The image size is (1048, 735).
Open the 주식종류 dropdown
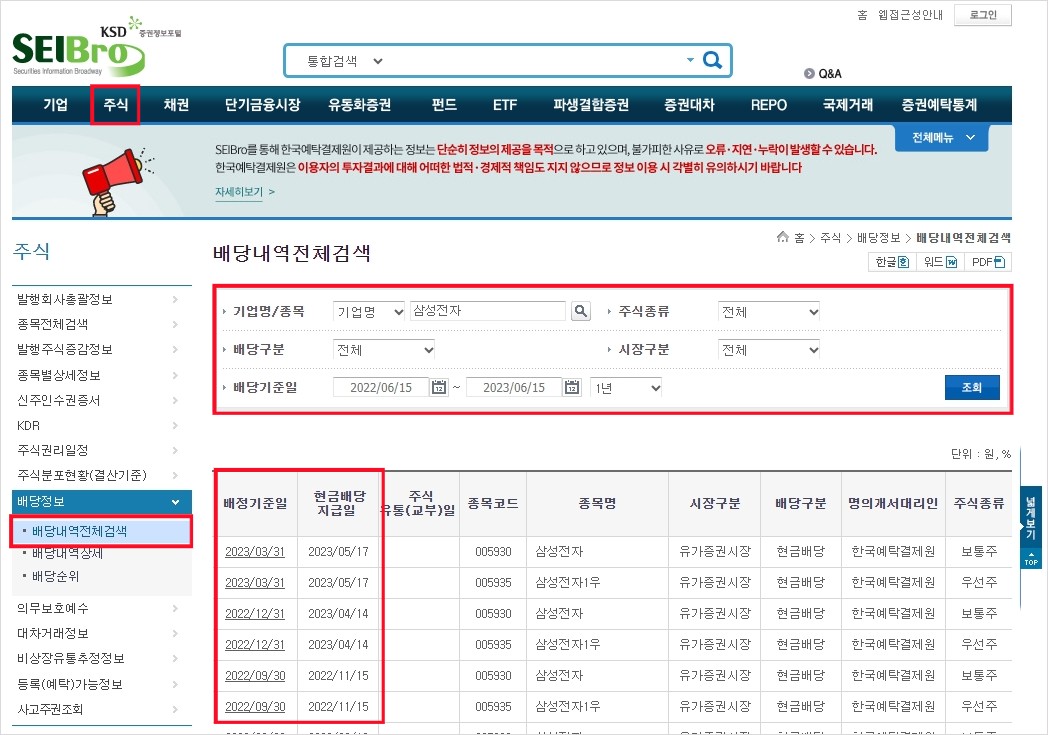click(x=768, y=311)
